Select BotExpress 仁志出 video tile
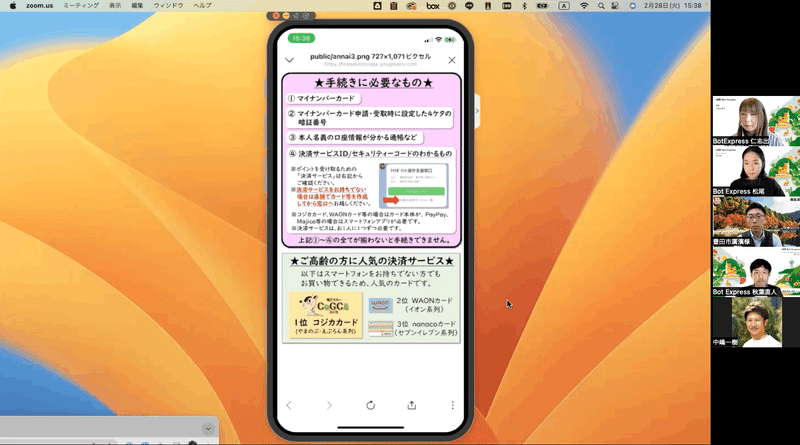 pyautogui.click(x=756, y=121)
